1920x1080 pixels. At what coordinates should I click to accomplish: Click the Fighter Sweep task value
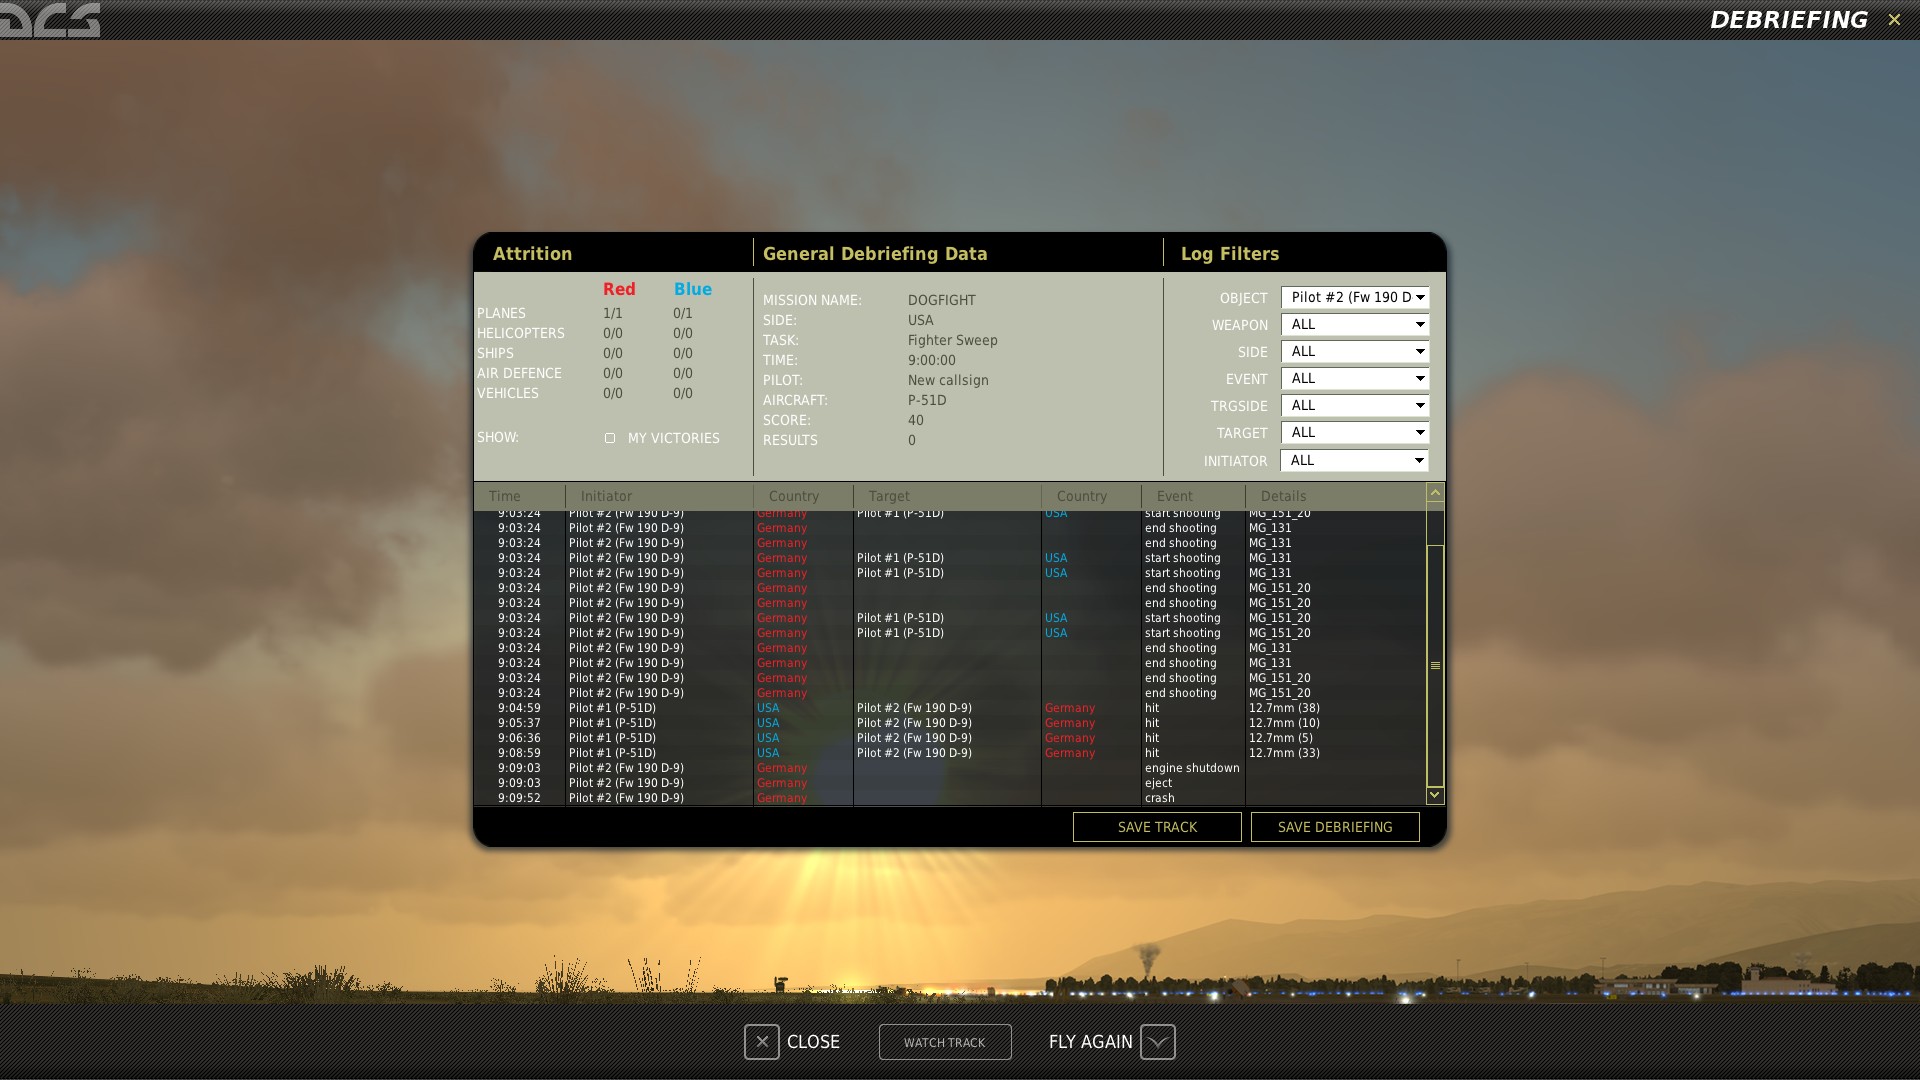pyautogui.click(x=953, y=340)
